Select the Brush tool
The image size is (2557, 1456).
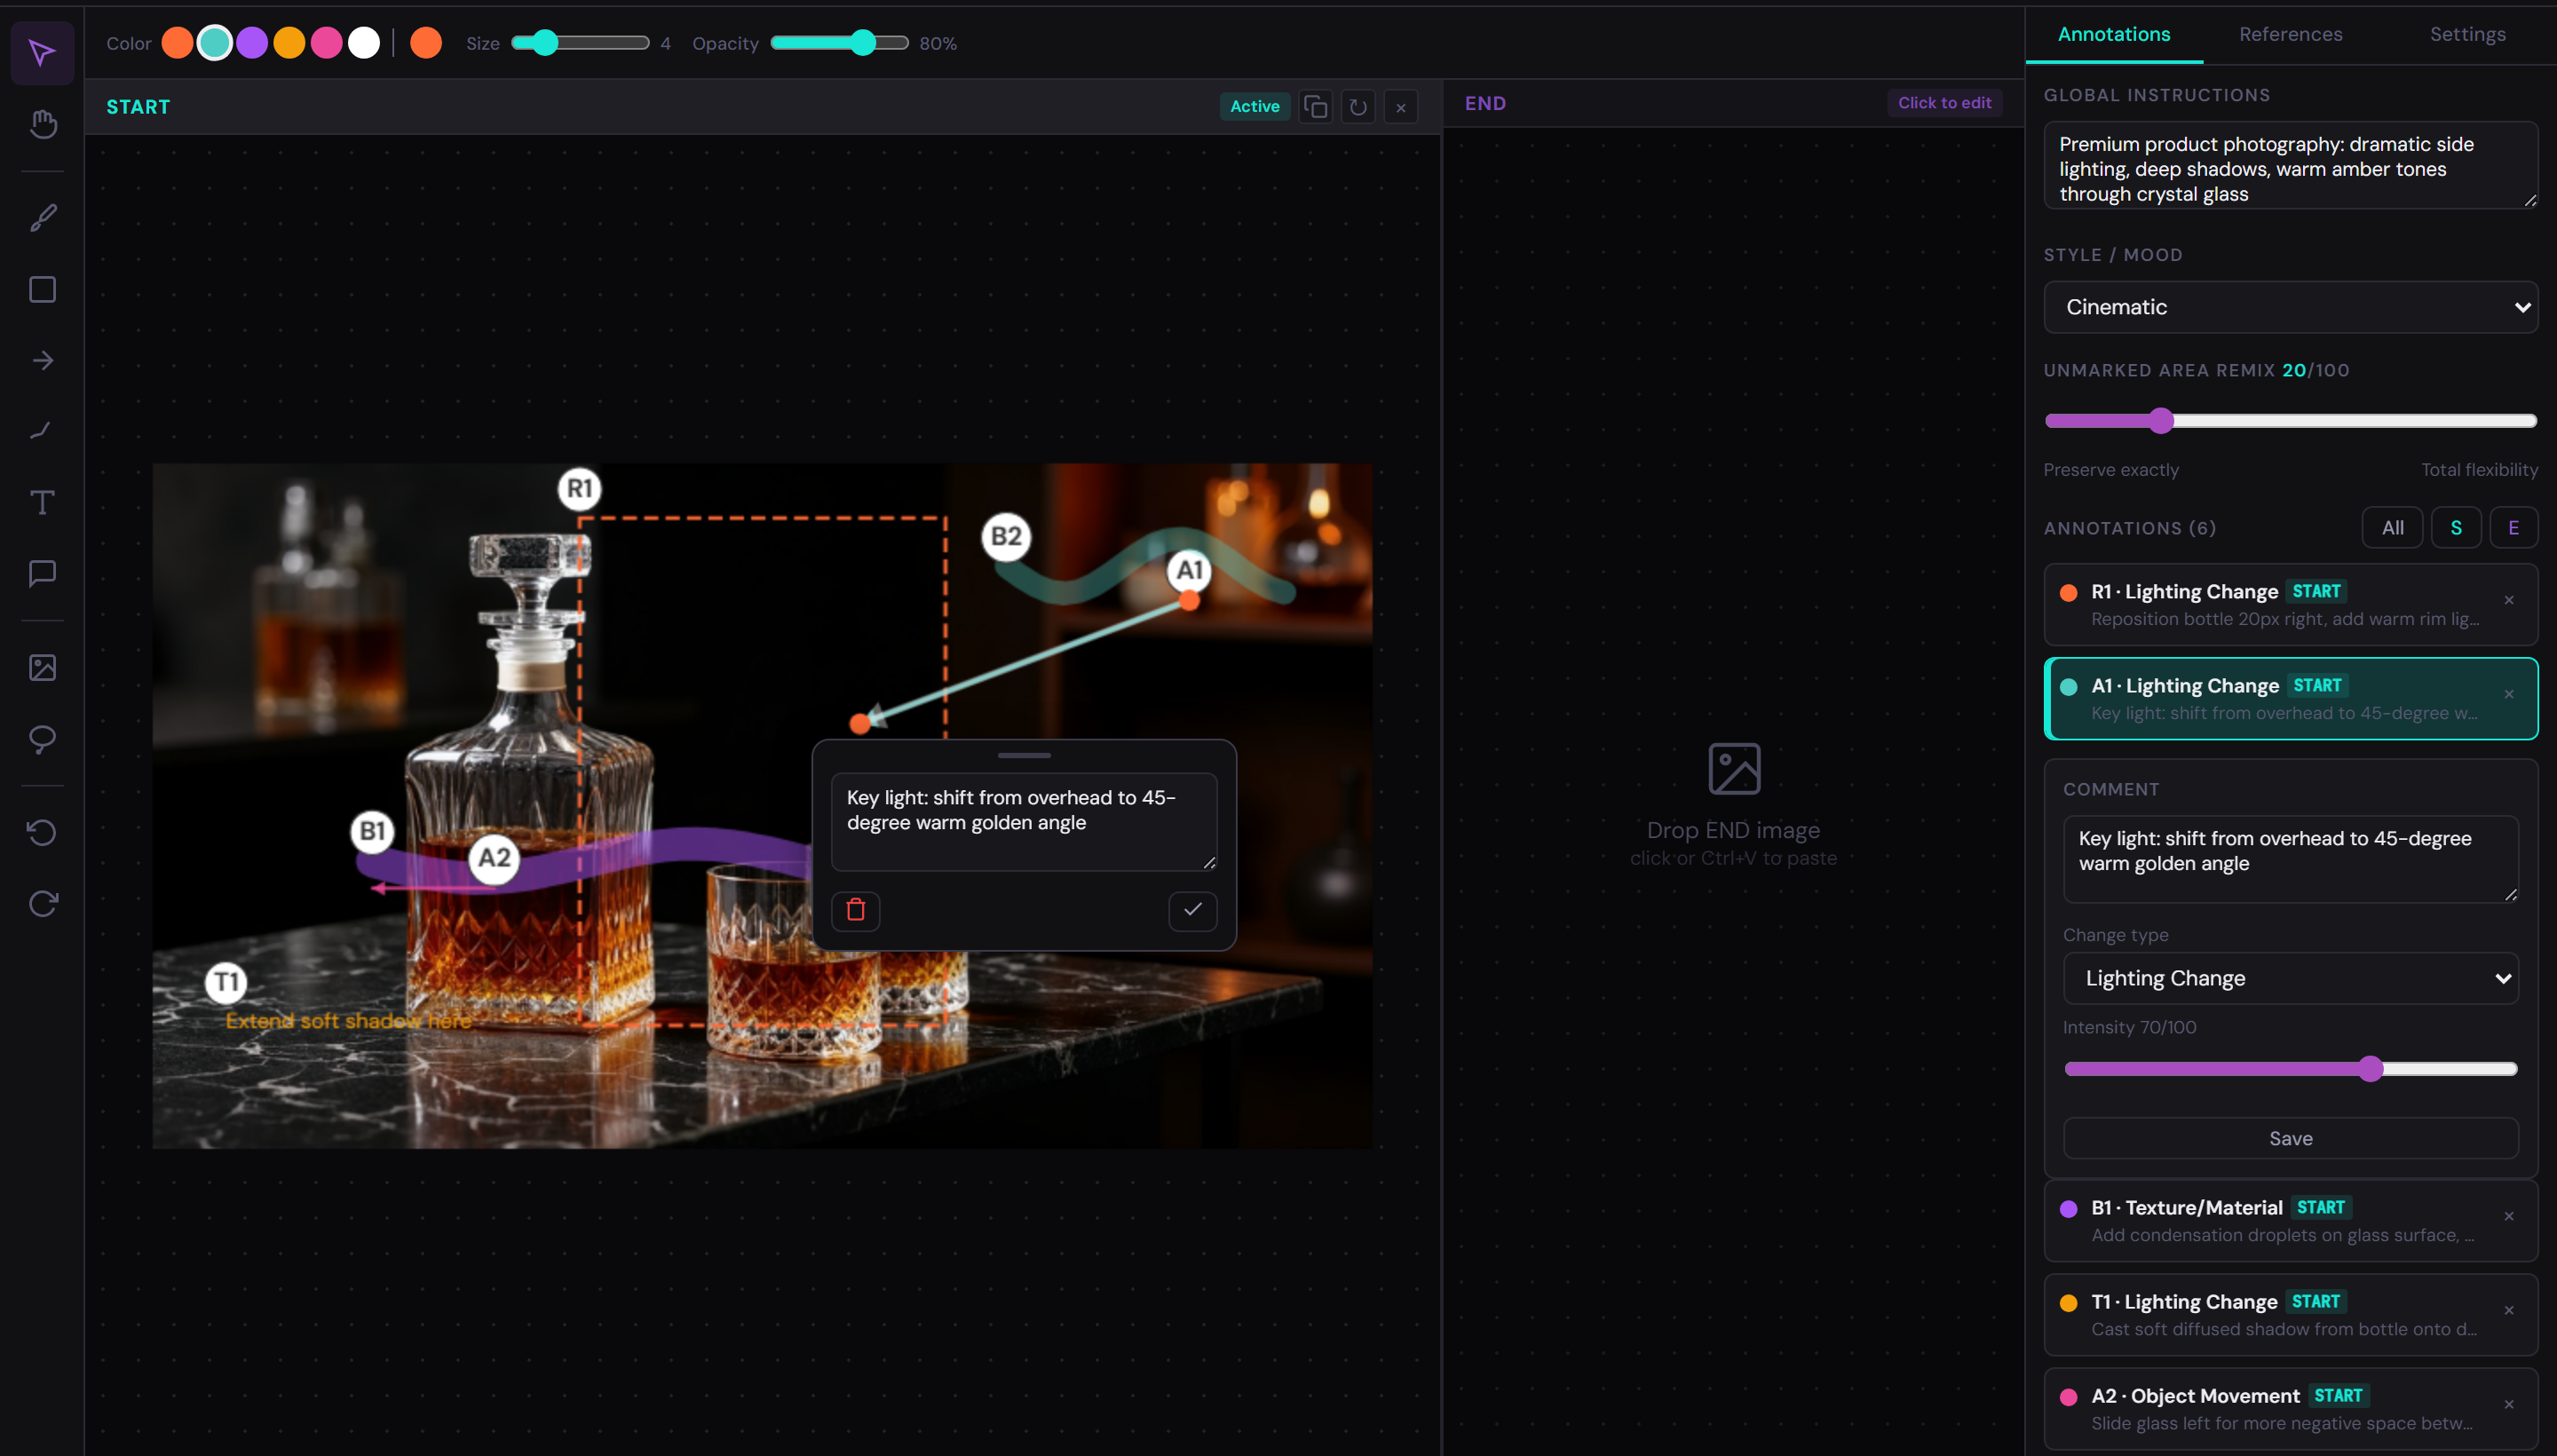click(42, 217)
